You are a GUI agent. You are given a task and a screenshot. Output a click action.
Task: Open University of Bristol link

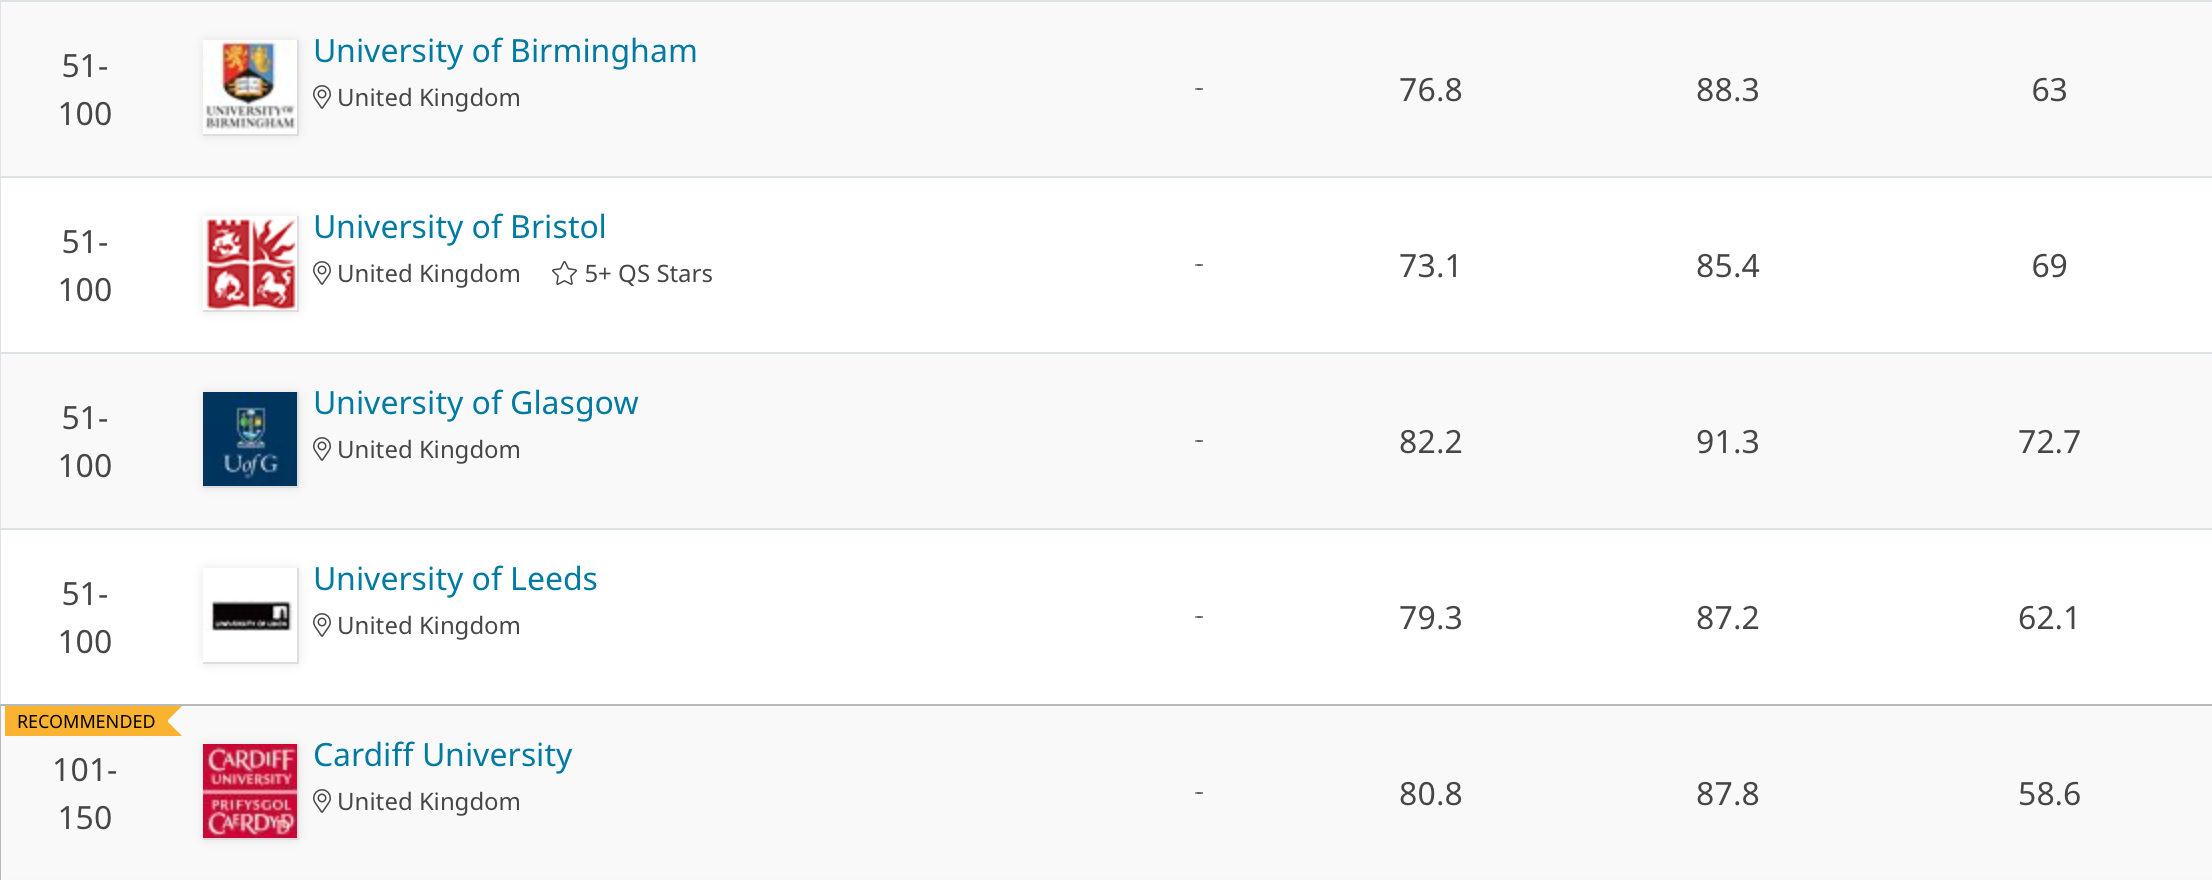click(x=460, y=227)
